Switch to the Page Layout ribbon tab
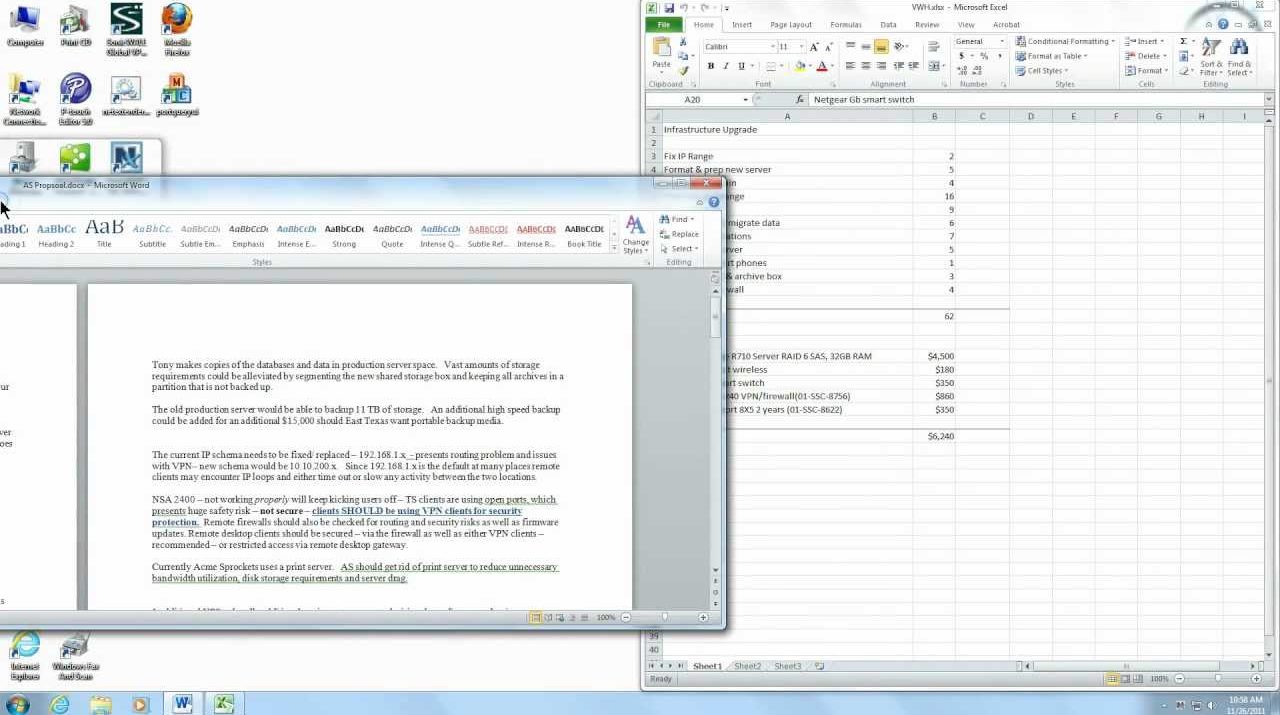 coord(790,25)
